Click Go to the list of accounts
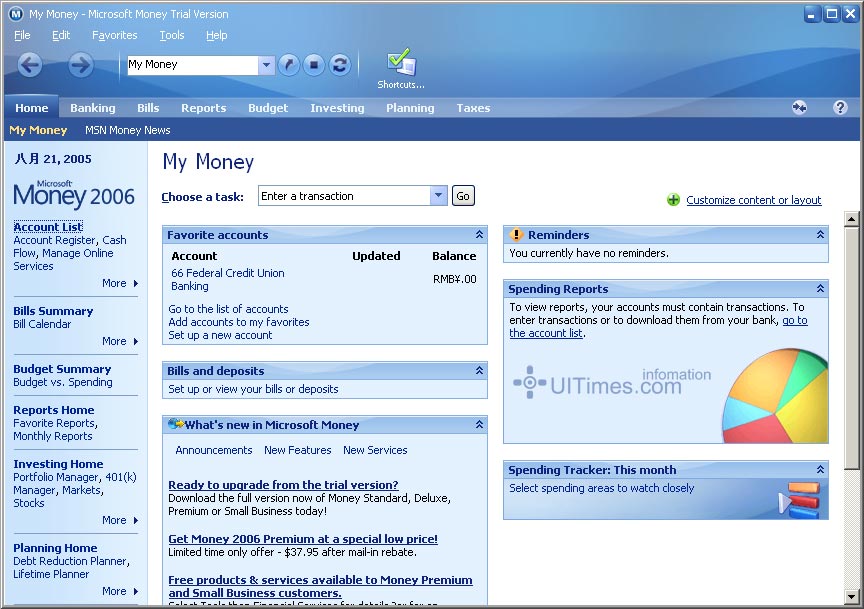This screenshot has height=609, width=864. pyautogui.click(x=228, y=309)
